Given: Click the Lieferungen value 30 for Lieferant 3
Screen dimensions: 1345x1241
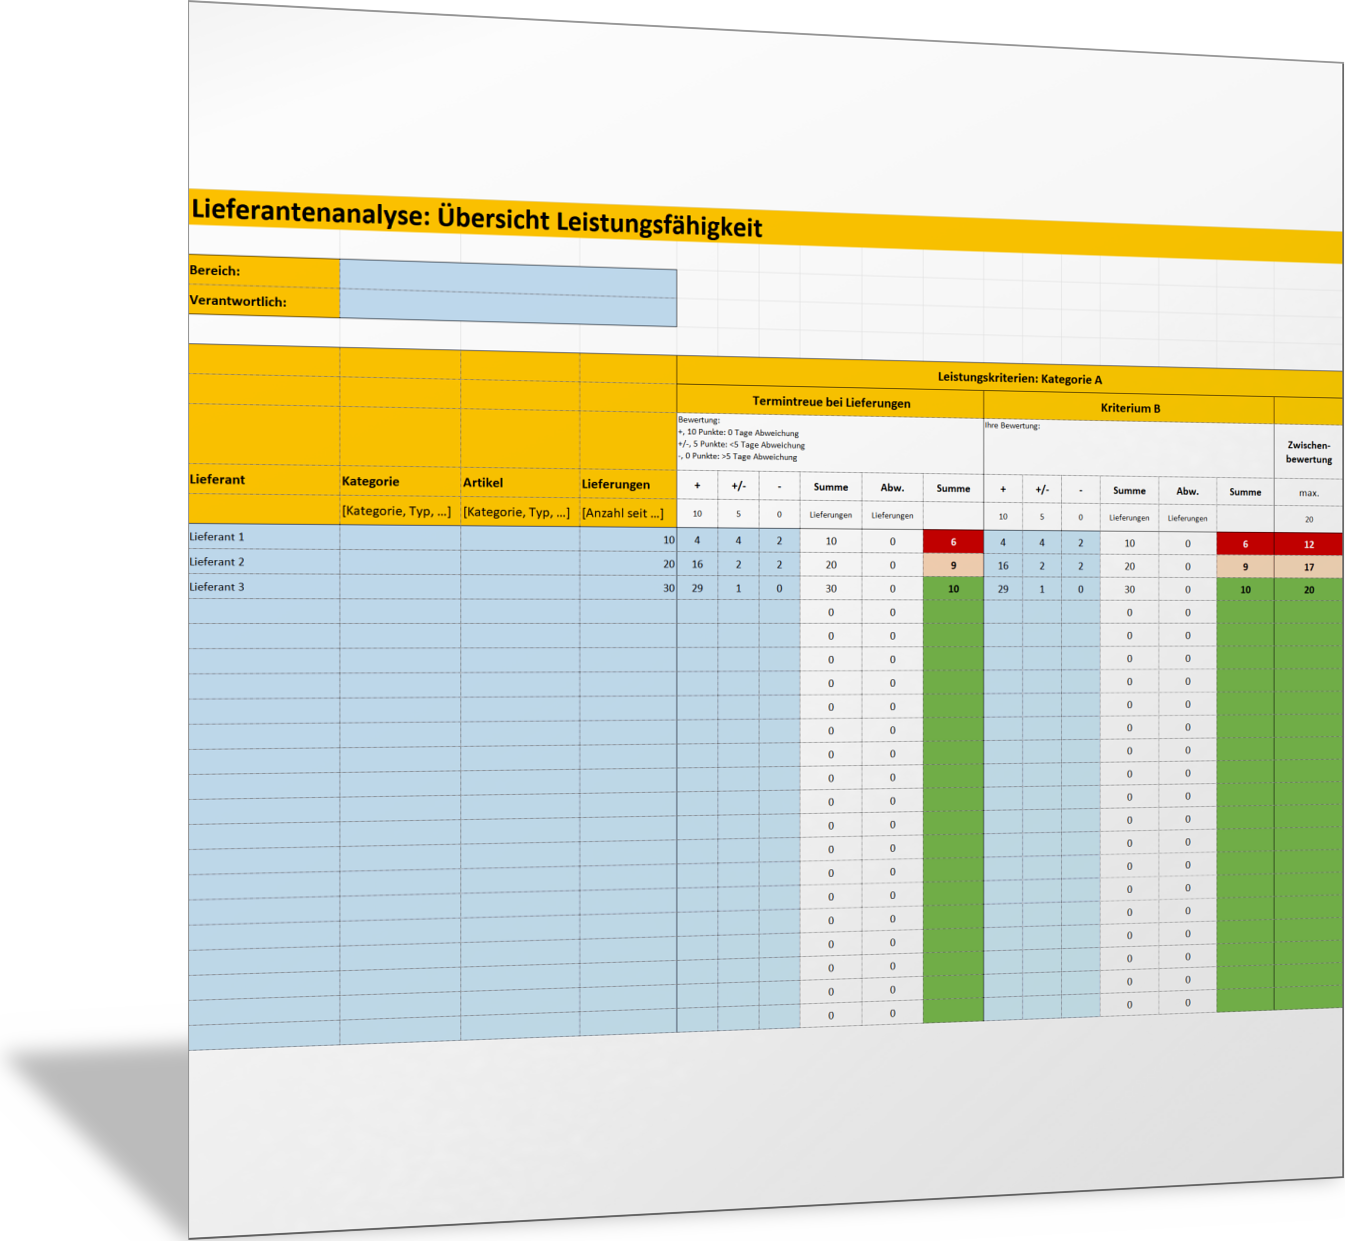Looking at the screenshot, I should point(628,588).
